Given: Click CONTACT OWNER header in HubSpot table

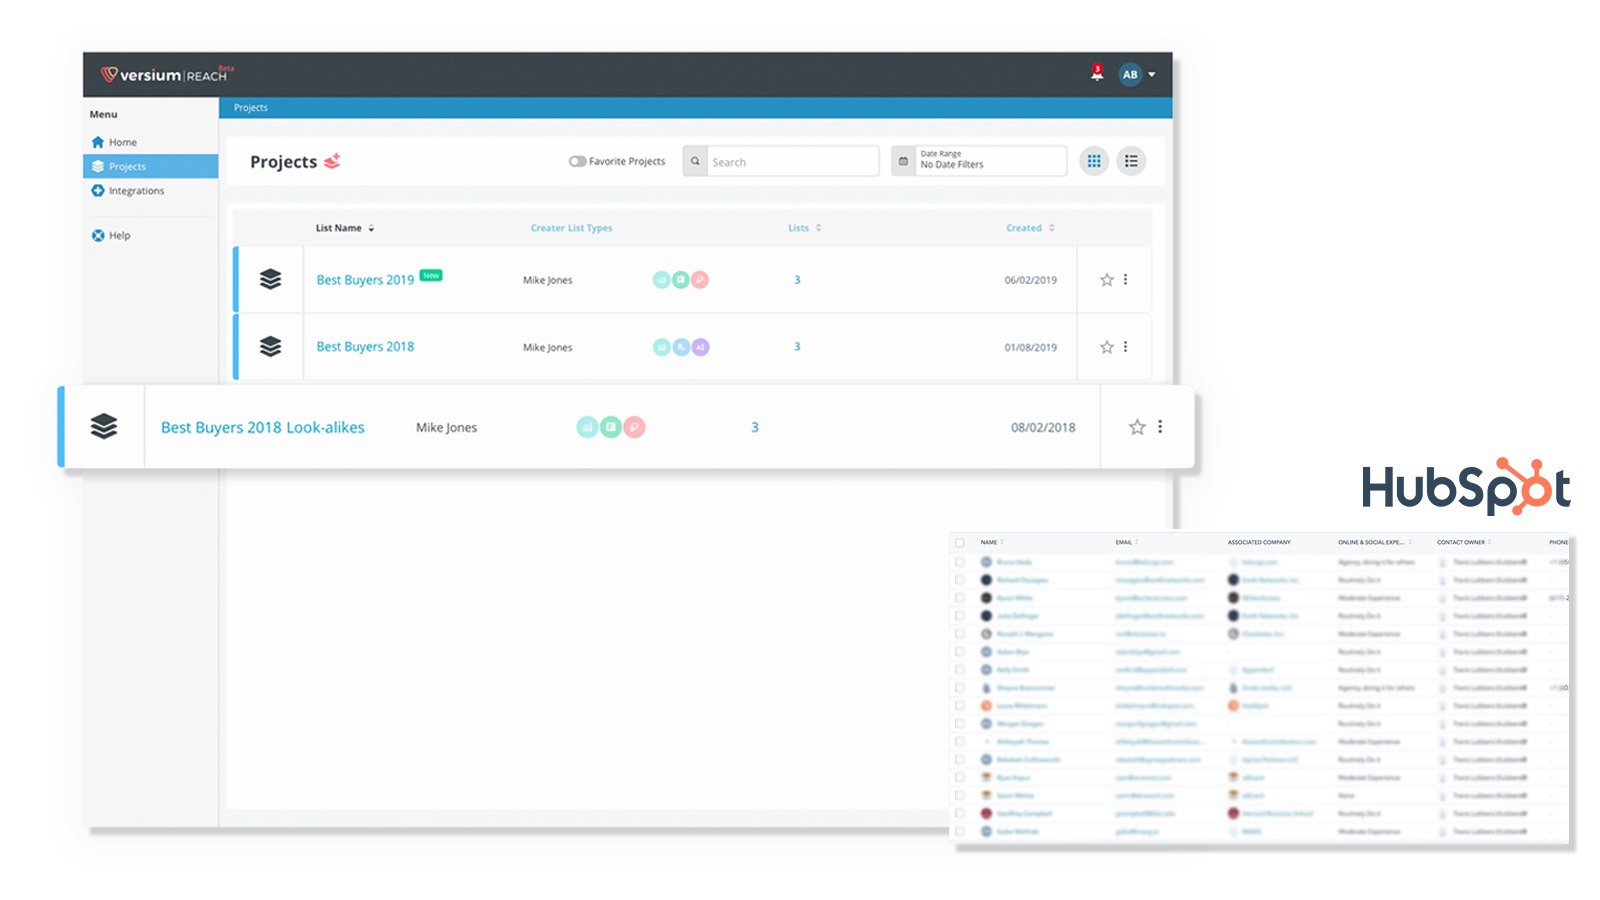Looking at the screenshot, I should 1463,542.
